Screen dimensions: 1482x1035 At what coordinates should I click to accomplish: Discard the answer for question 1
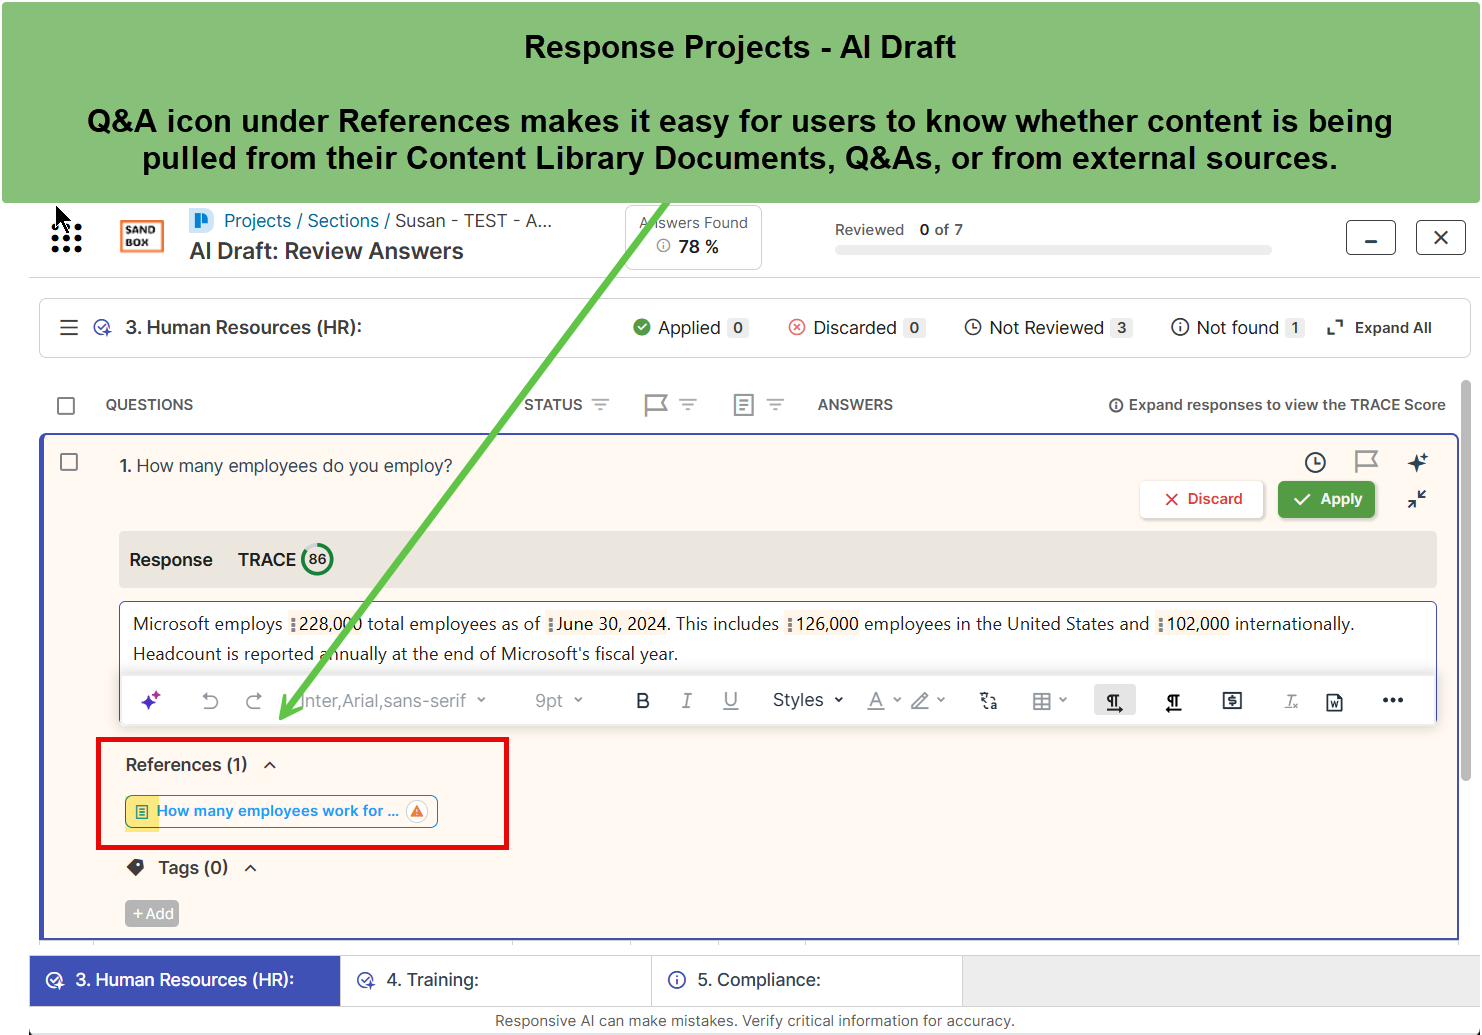pos(1202,499)
